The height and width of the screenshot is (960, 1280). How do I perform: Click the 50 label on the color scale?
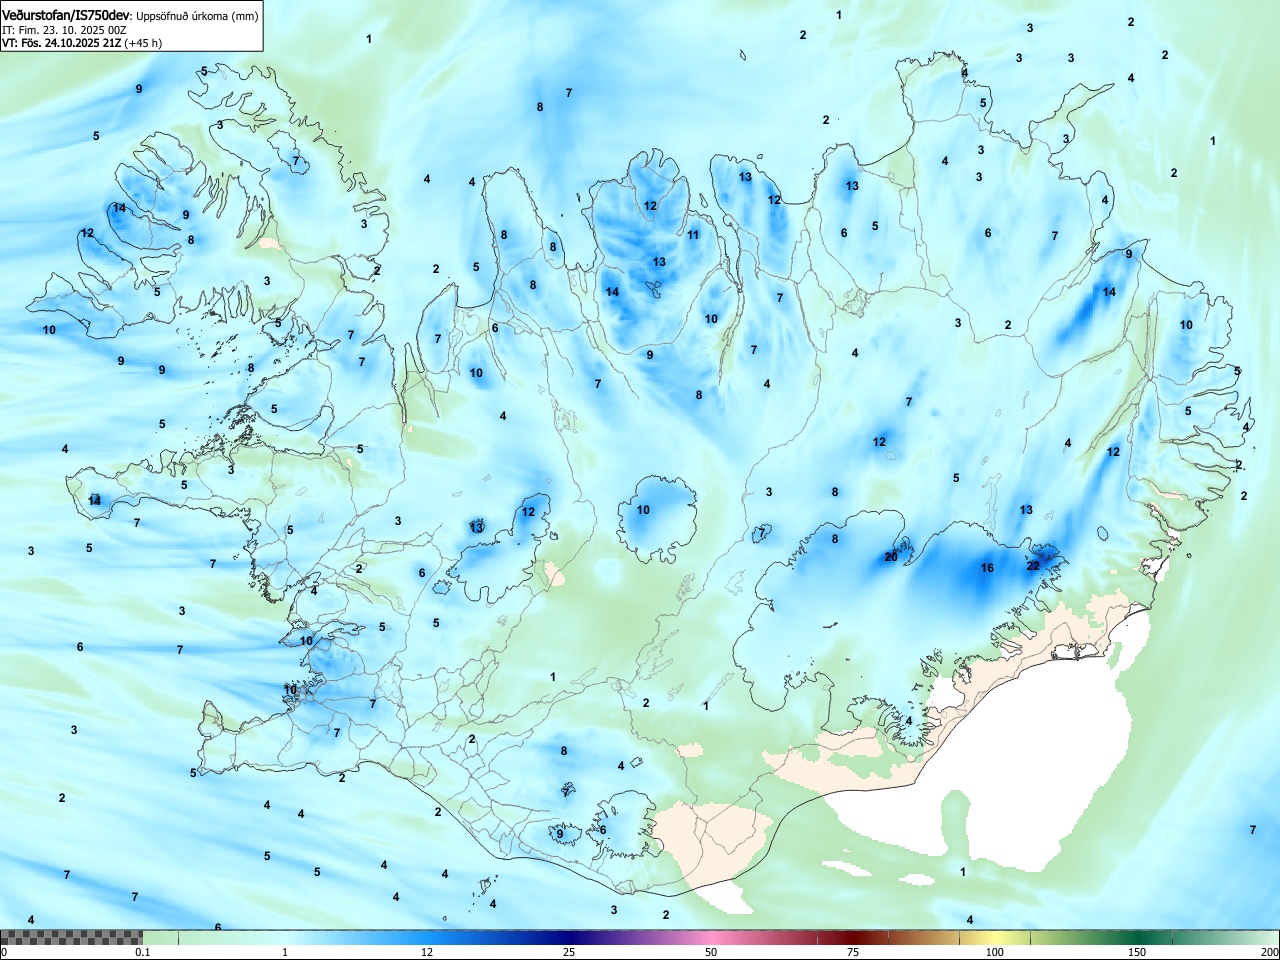point(711,952)
